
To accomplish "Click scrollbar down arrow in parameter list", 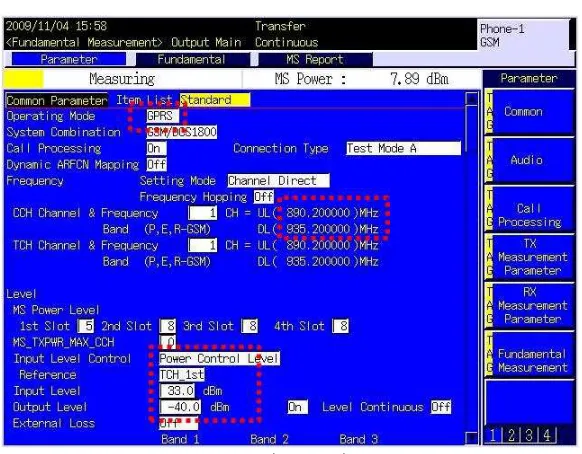I will click(x=471, y=437).
